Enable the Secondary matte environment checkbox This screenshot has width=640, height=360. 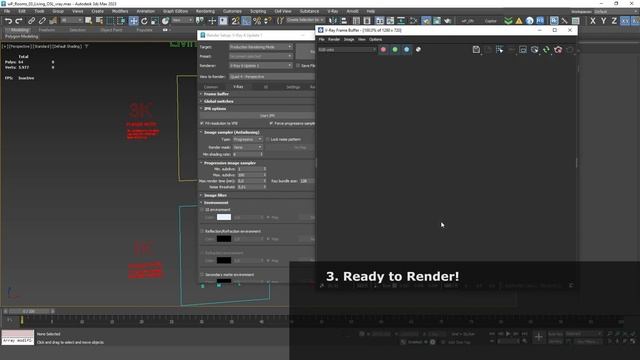coord(202,275)
